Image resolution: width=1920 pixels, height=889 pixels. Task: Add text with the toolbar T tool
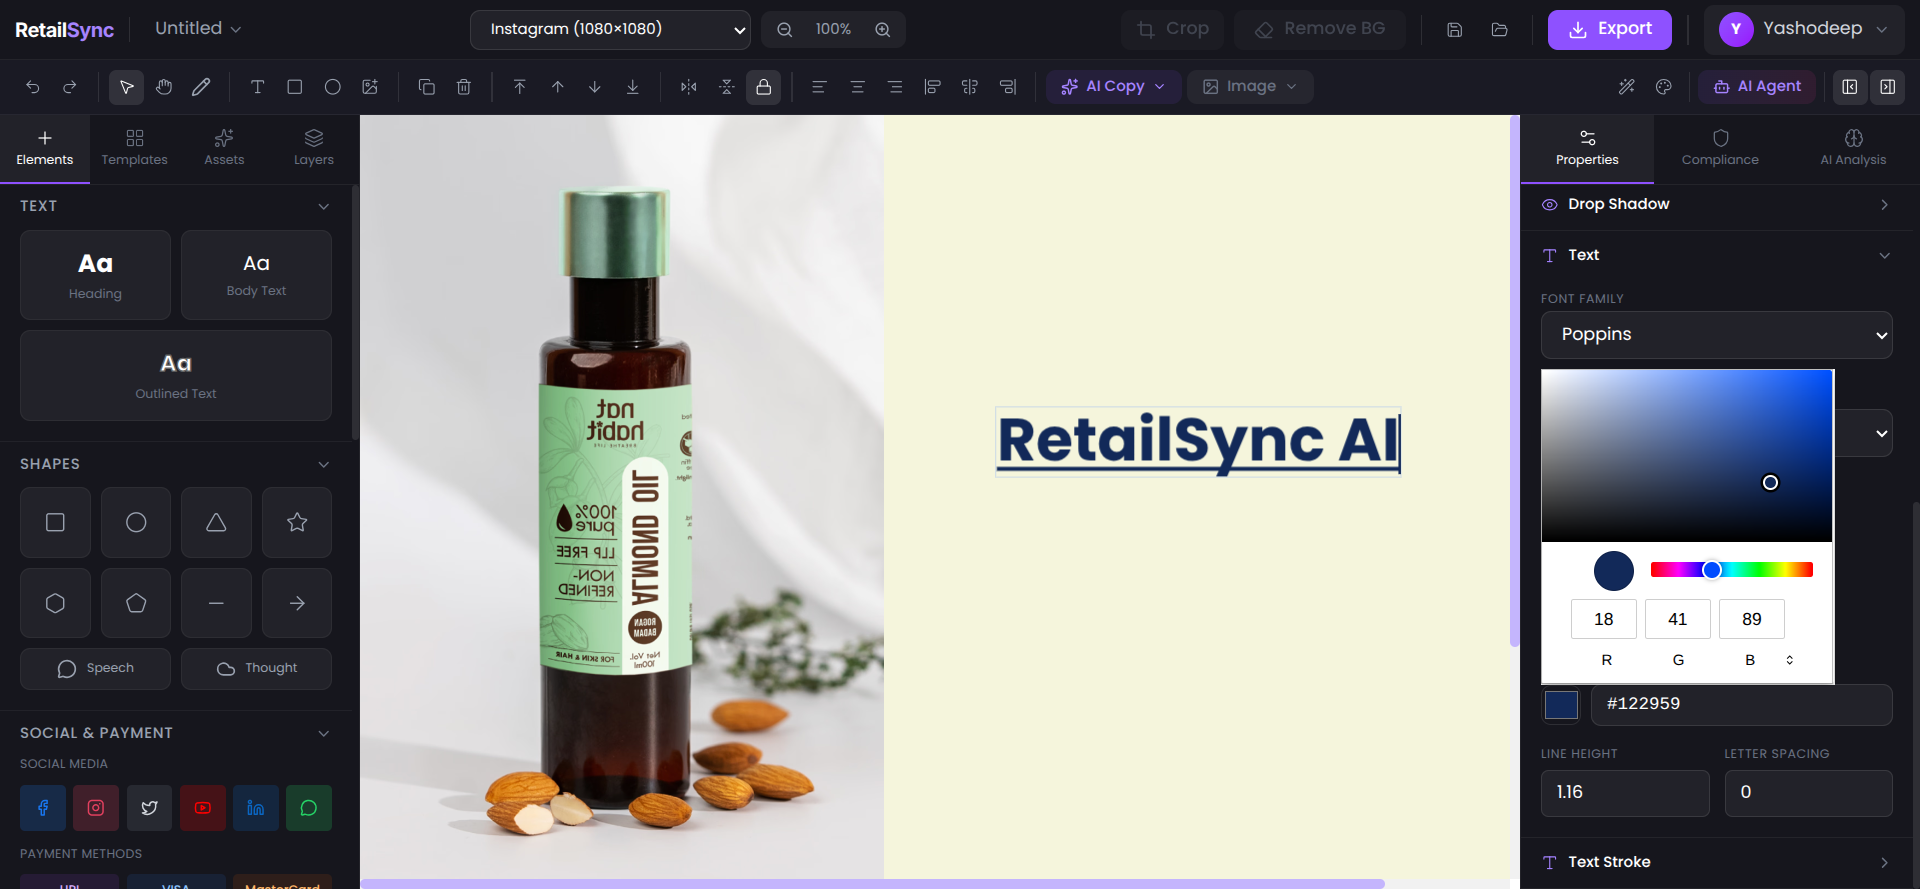(x=257, y=87)
